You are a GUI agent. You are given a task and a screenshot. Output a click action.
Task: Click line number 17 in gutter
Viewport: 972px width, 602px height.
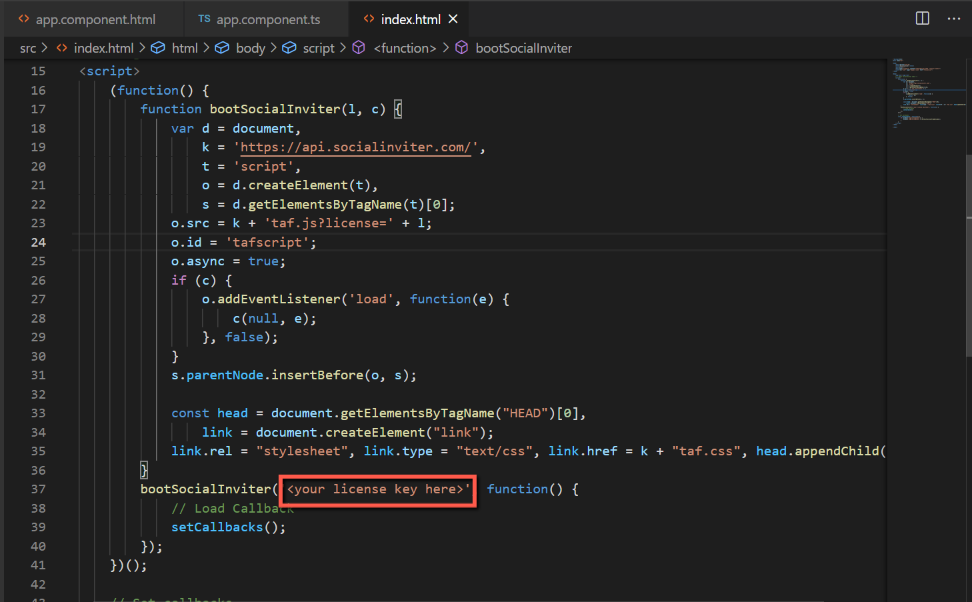pyautogui.click(x=38, y=109)
